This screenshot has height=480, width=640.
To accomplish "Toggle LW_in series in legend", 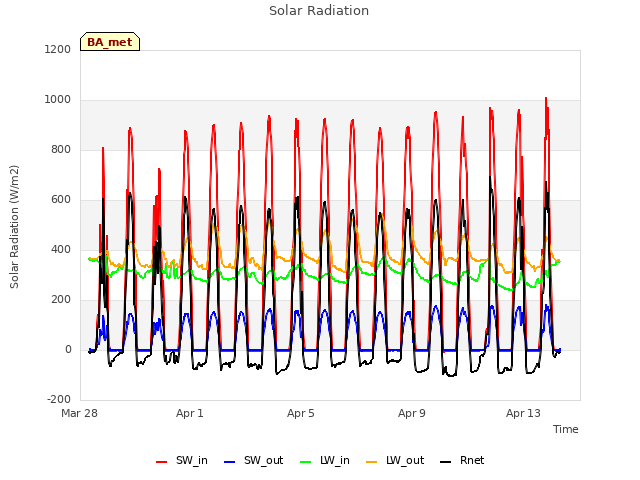I will (325, 460).
